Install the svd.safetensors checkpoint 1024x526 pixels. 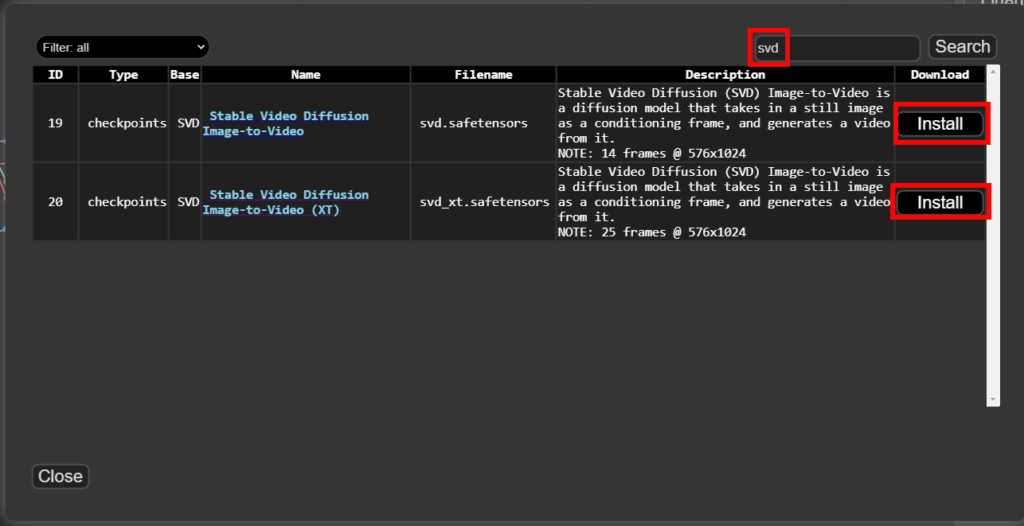940,124
